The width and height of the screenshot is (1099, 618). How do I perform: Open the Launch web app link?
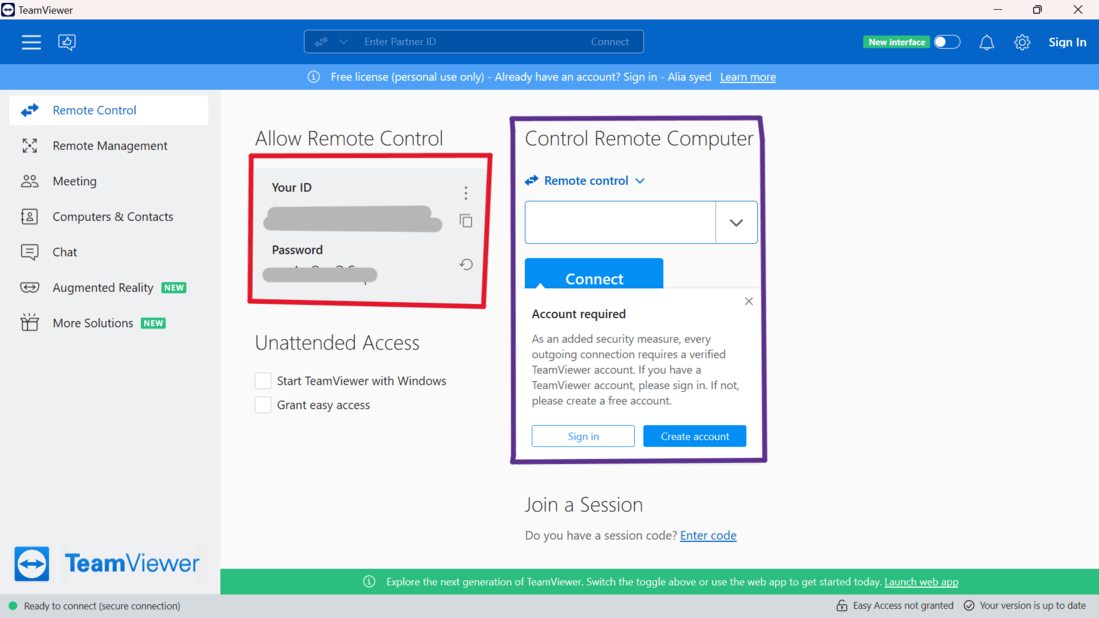point(921,582)
